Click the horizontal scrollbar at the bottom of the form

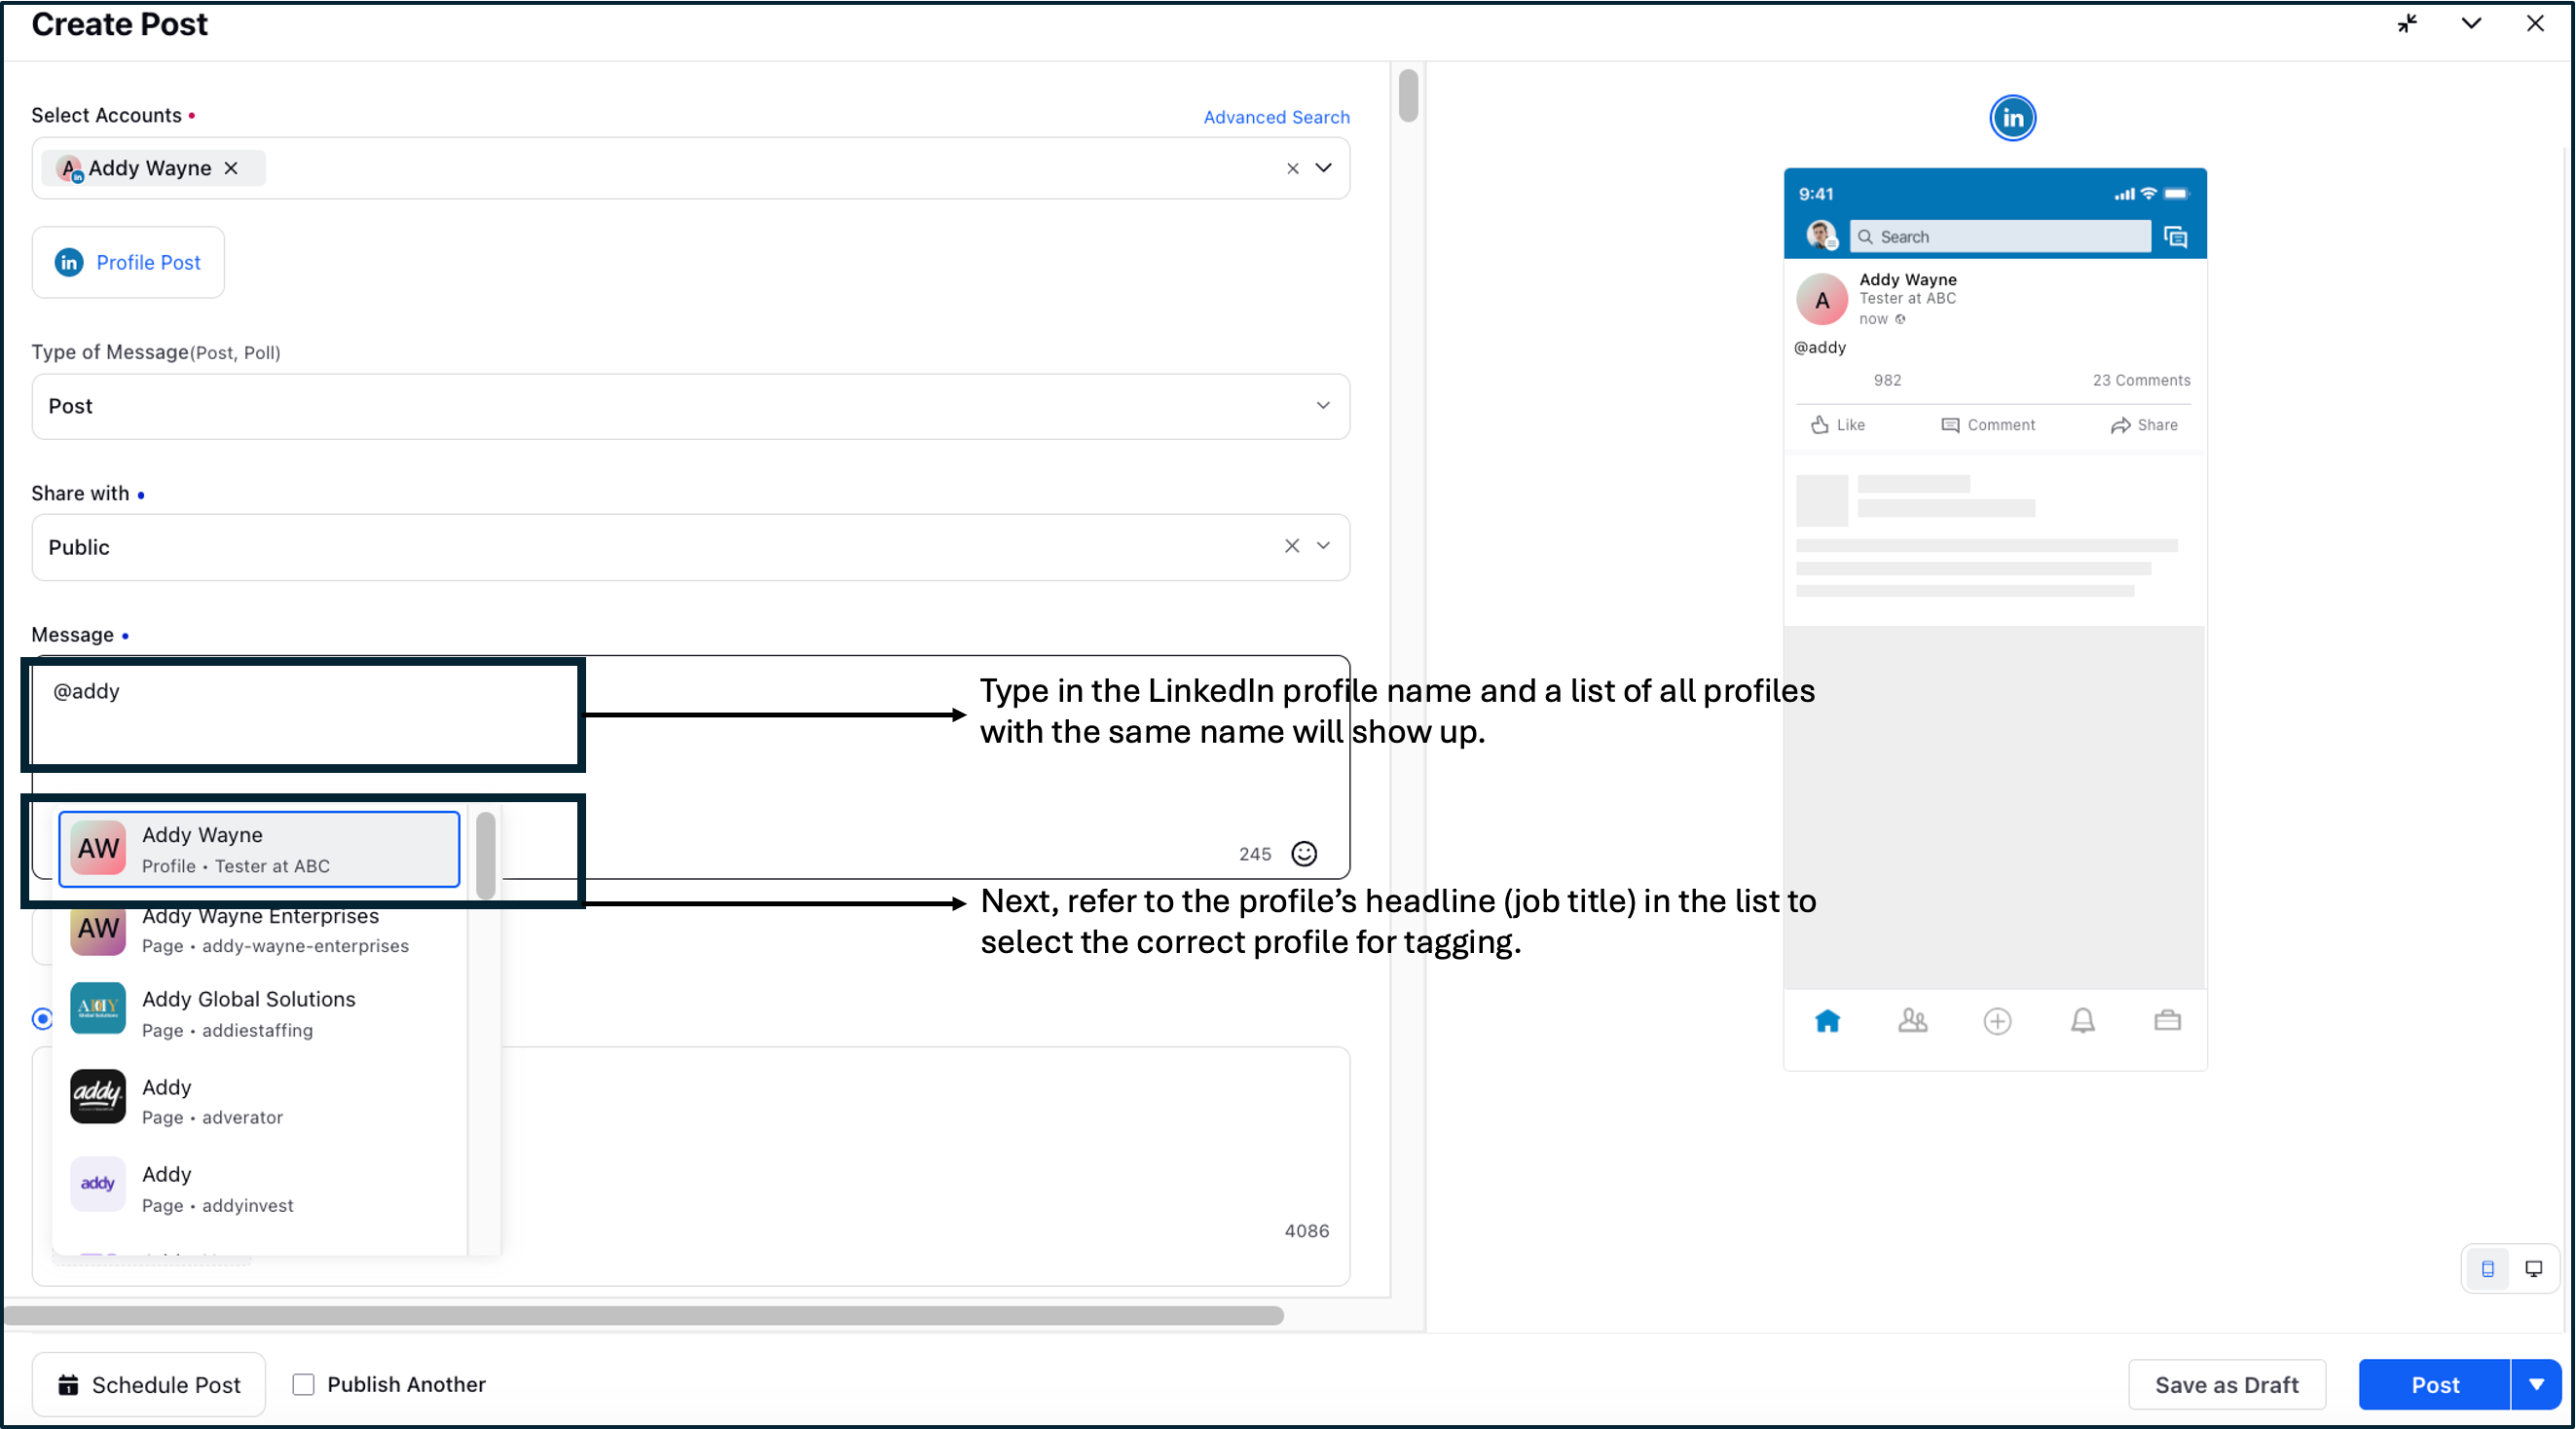[643, 1315]
